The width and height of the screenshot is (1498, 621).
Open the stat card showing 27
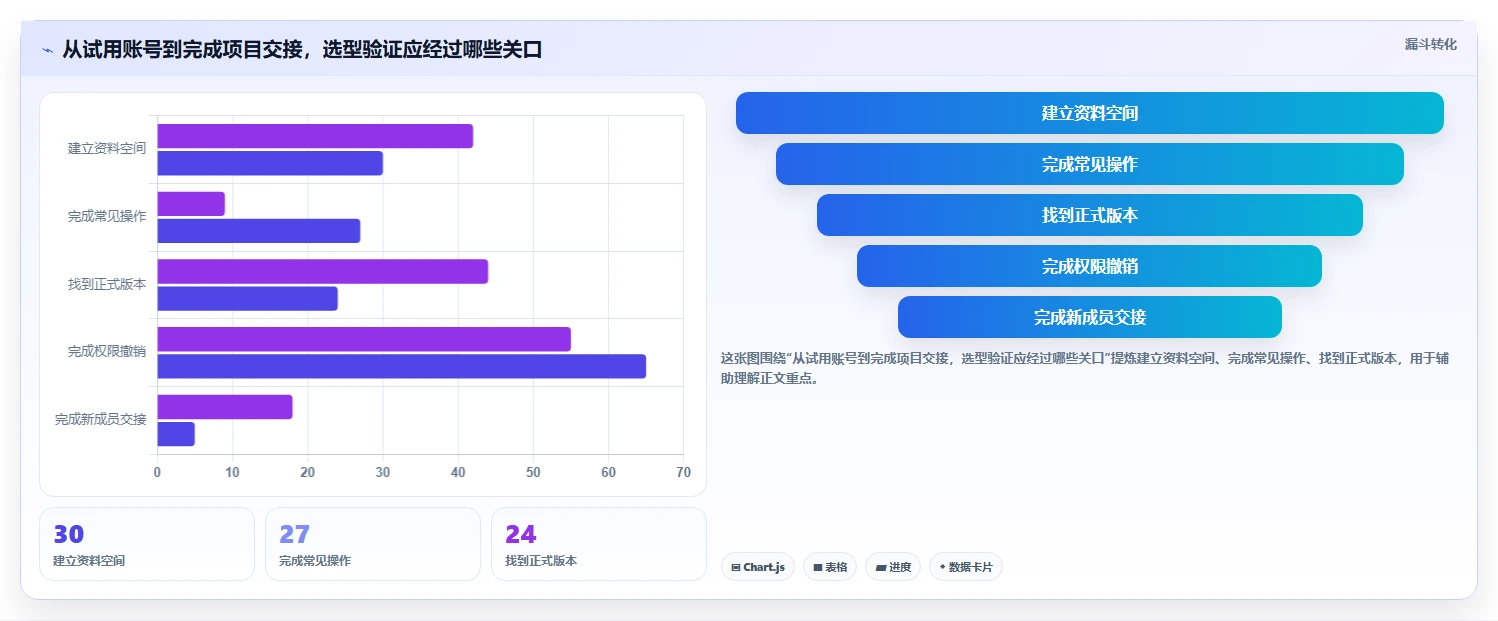[x=373, y=544]
